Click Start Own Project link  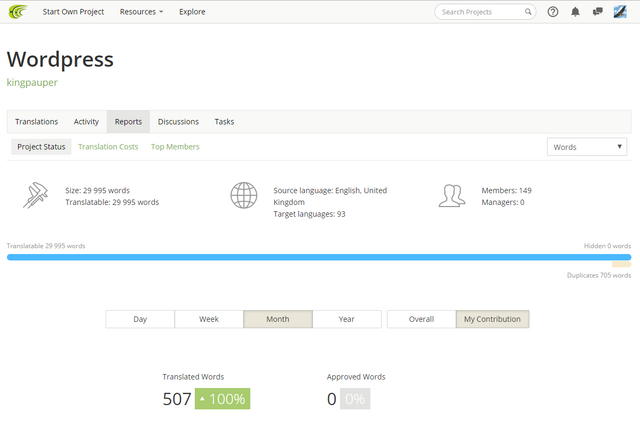coord(73,12)
